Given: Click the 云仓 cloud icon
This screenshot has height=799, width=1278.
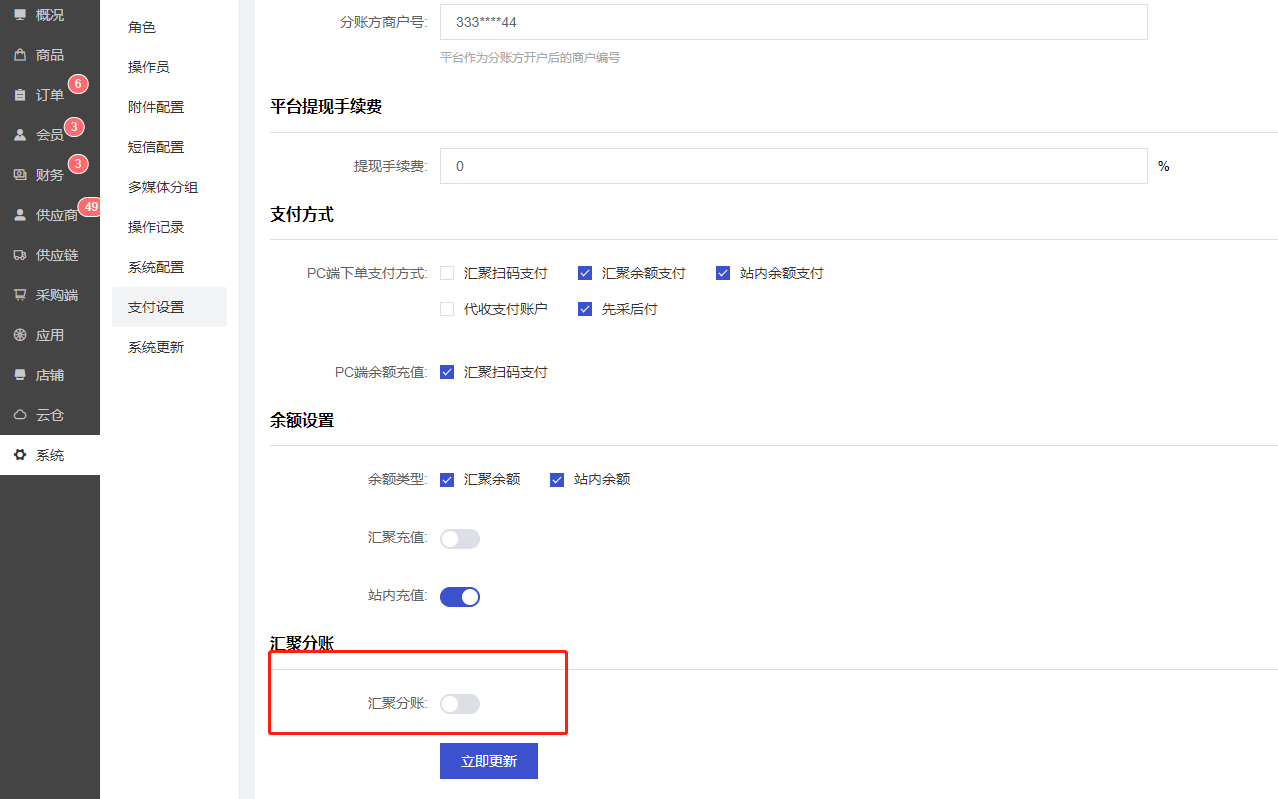Looking at the screenshot, I should [x=20, y=415].
